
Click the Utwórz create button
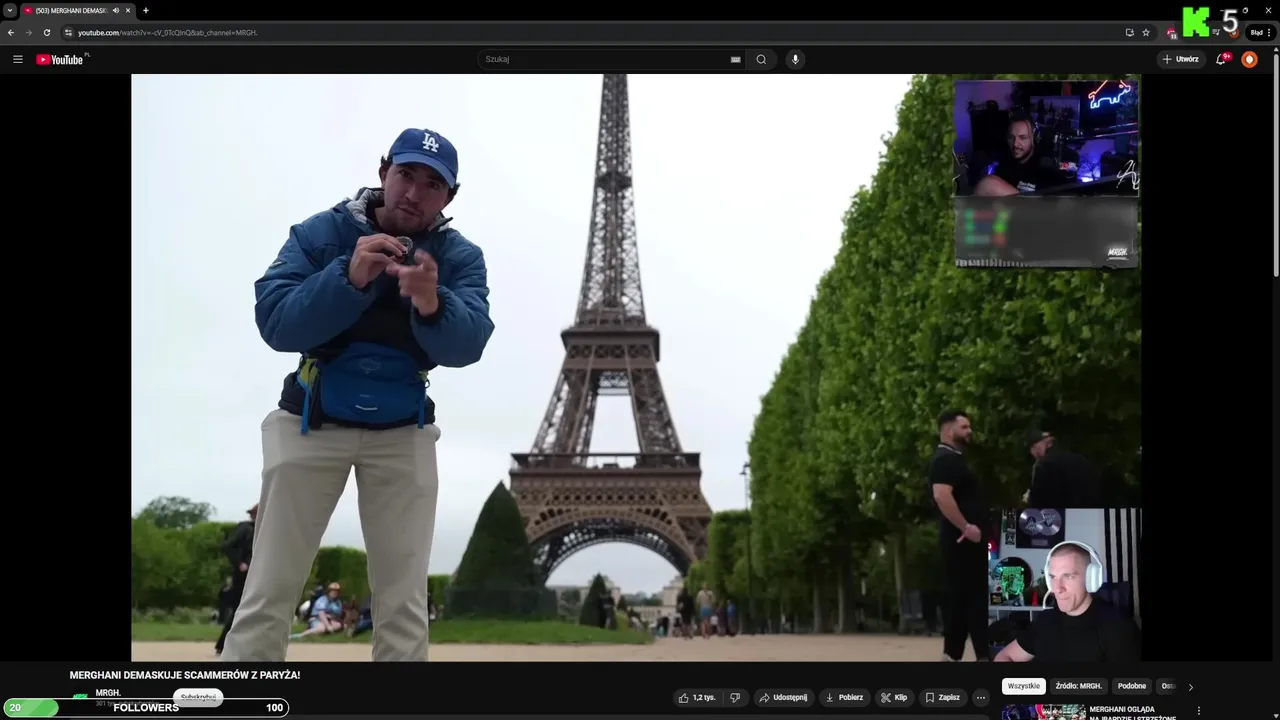[x=1180, y=59]
